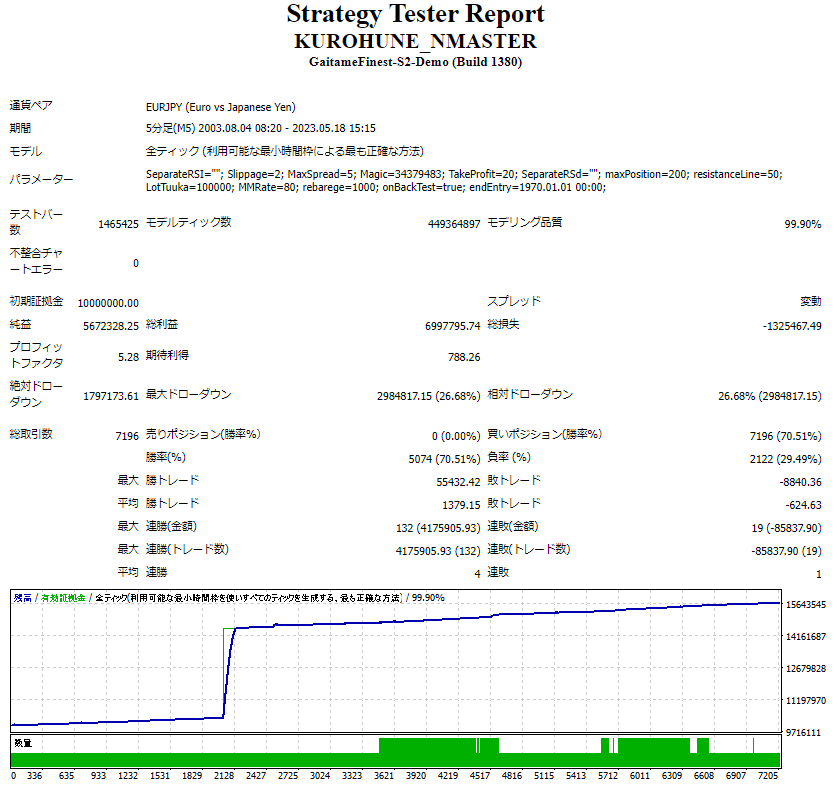Viewport: 838px width, 788px height.
Task: Click the 売りポジション(勝率%) label
Action: click(203, 434)
